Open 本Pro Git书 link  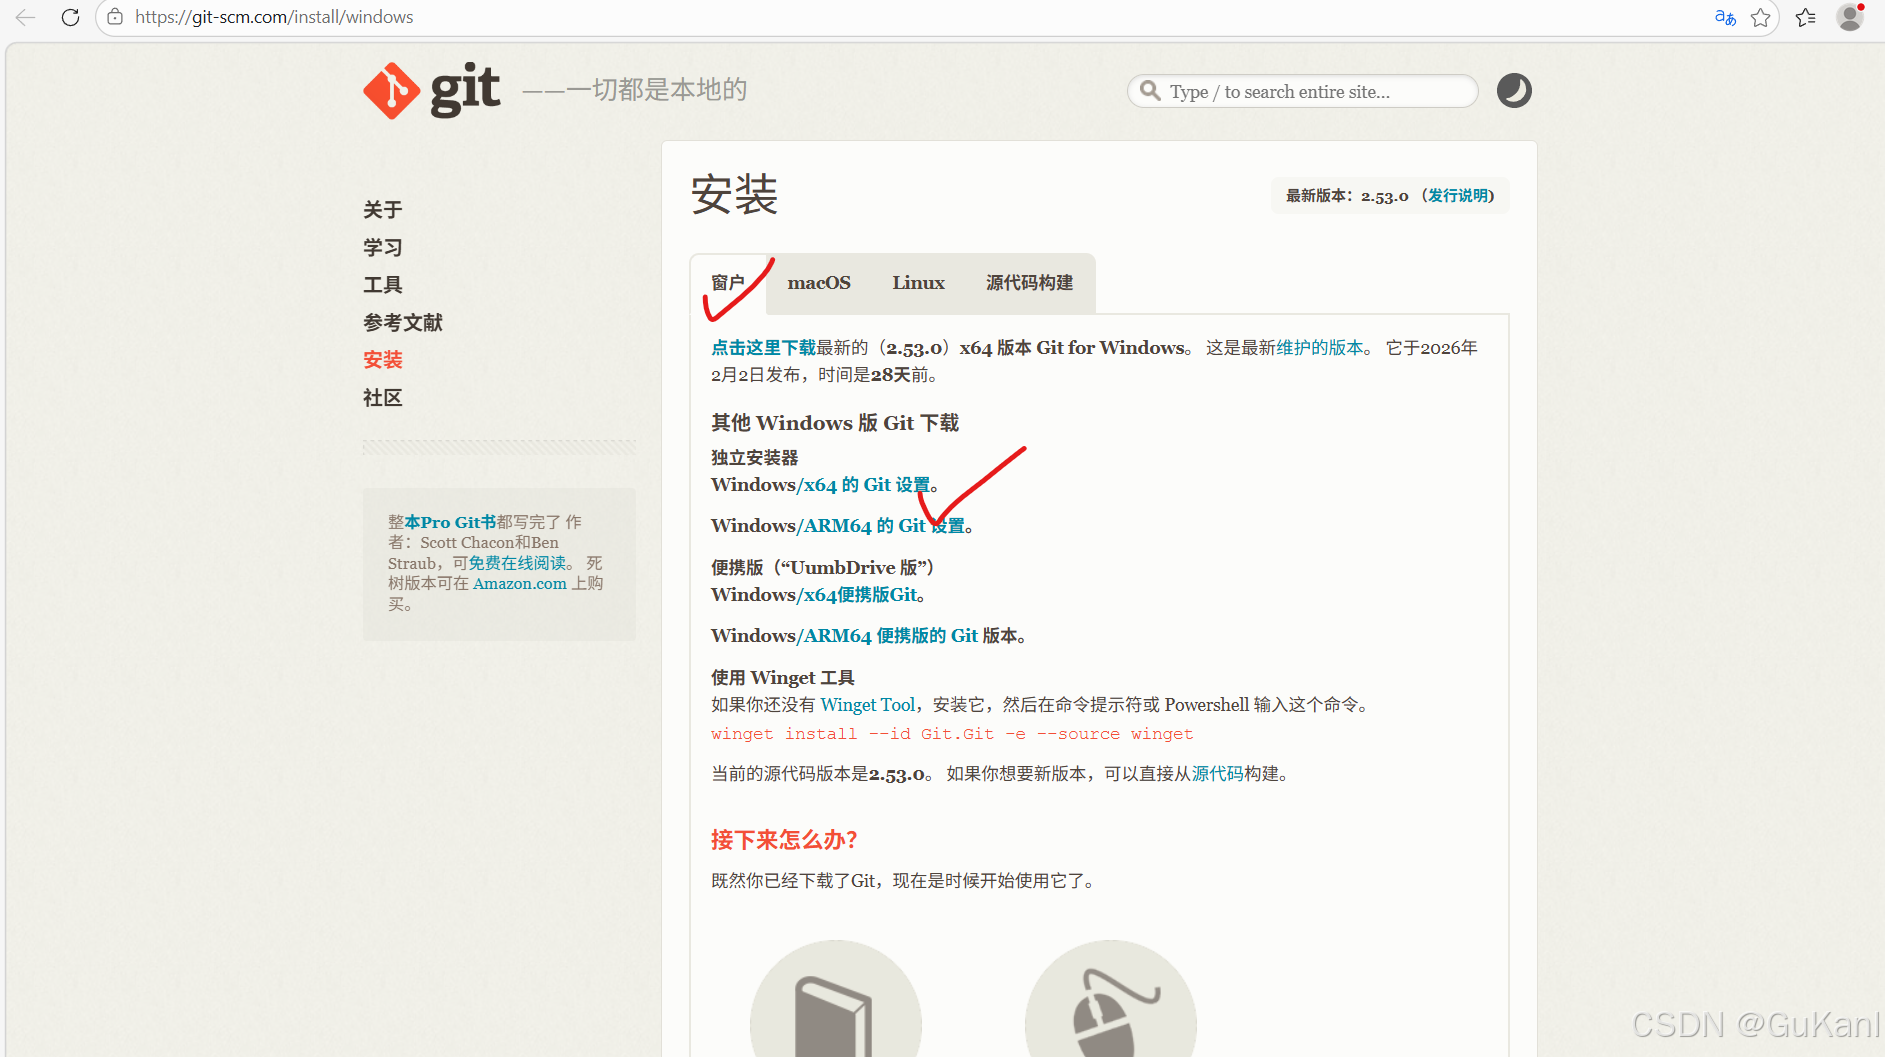(x=450, y=522)
